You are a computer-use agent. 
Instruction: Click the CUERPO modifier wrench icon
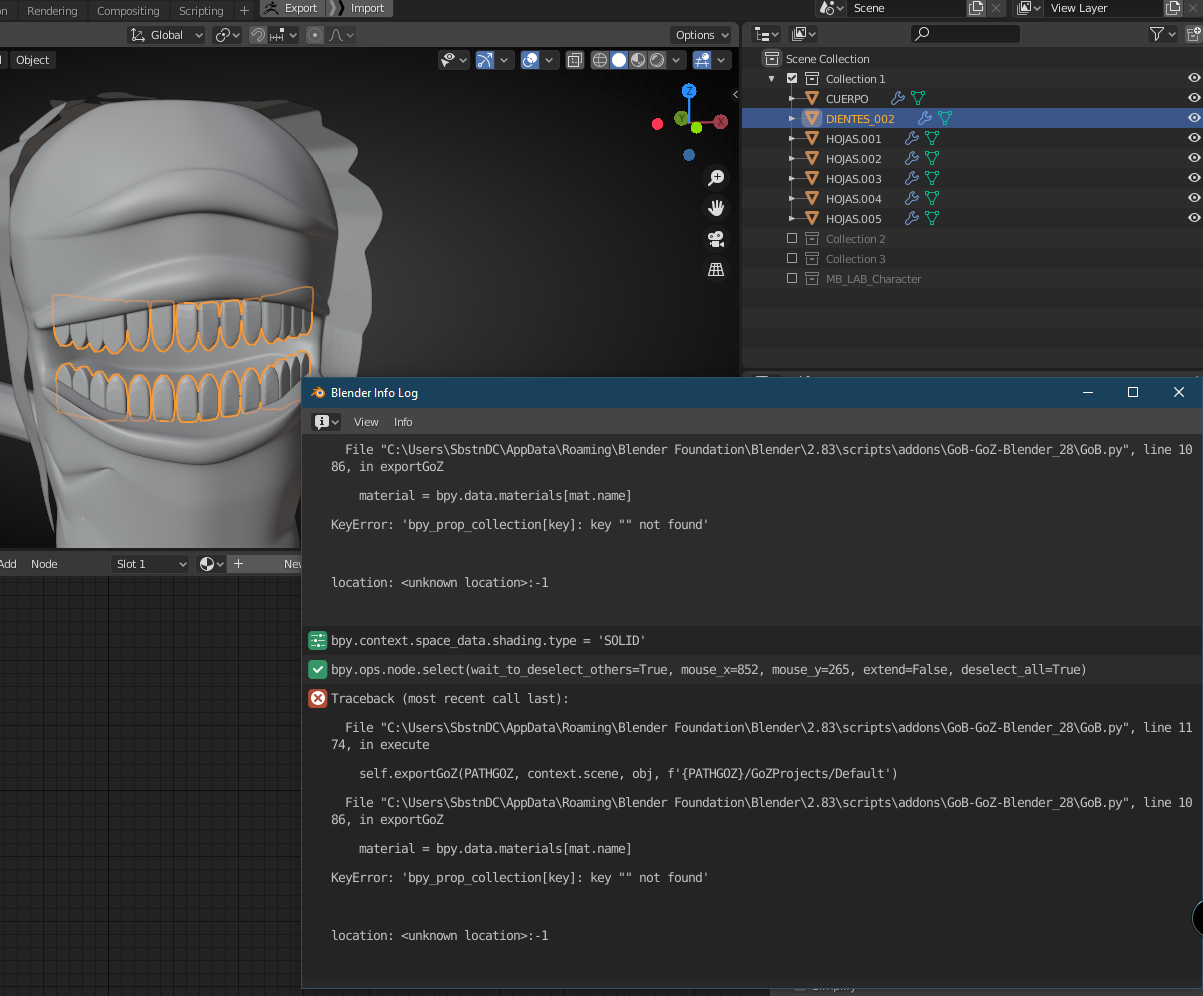point(897,99)
